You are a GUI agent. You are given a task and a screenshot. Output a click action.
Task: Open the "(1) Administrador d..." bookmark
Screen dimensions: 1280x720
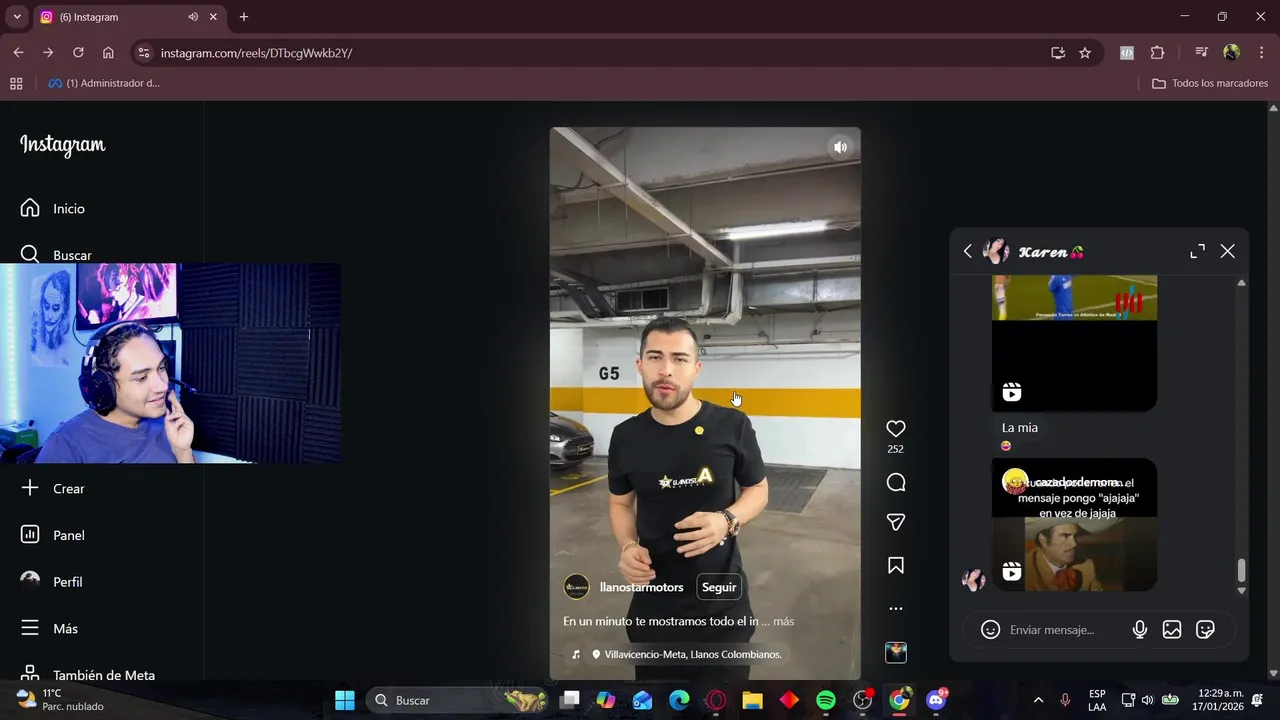coord(104,83)
